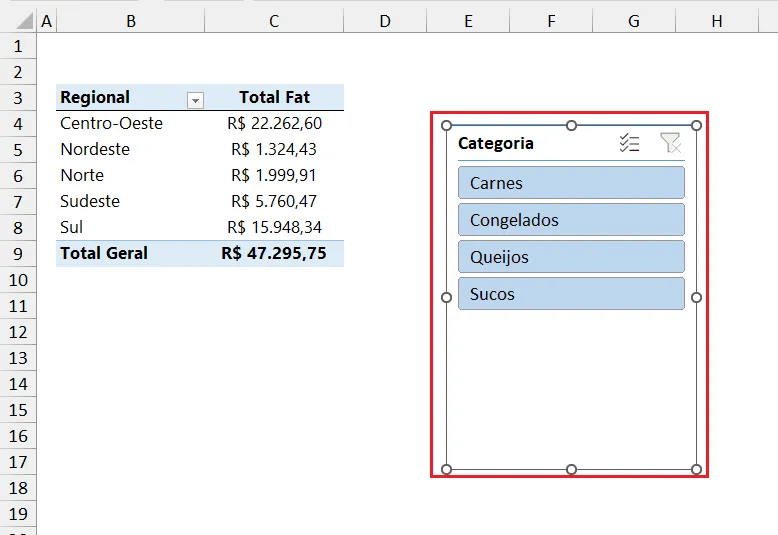Select row 12 header

[x=18, y=332]
